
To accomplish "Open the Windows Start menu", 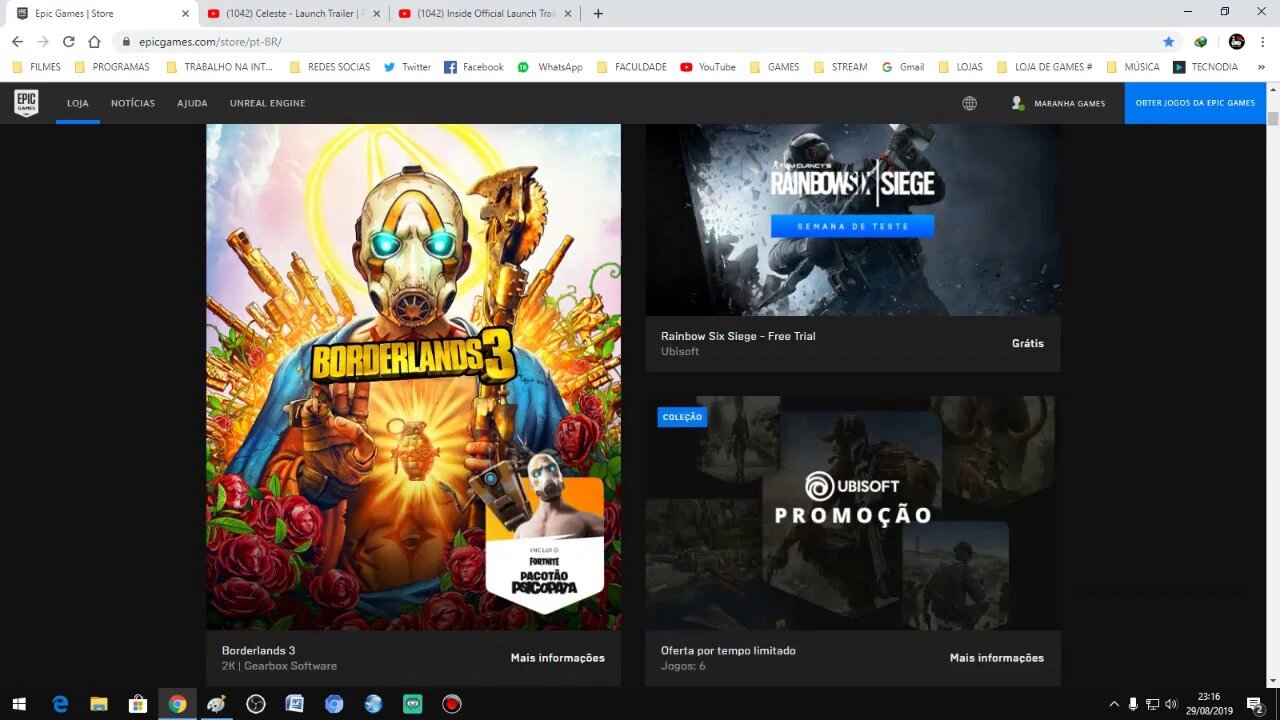I will [19, 704].
